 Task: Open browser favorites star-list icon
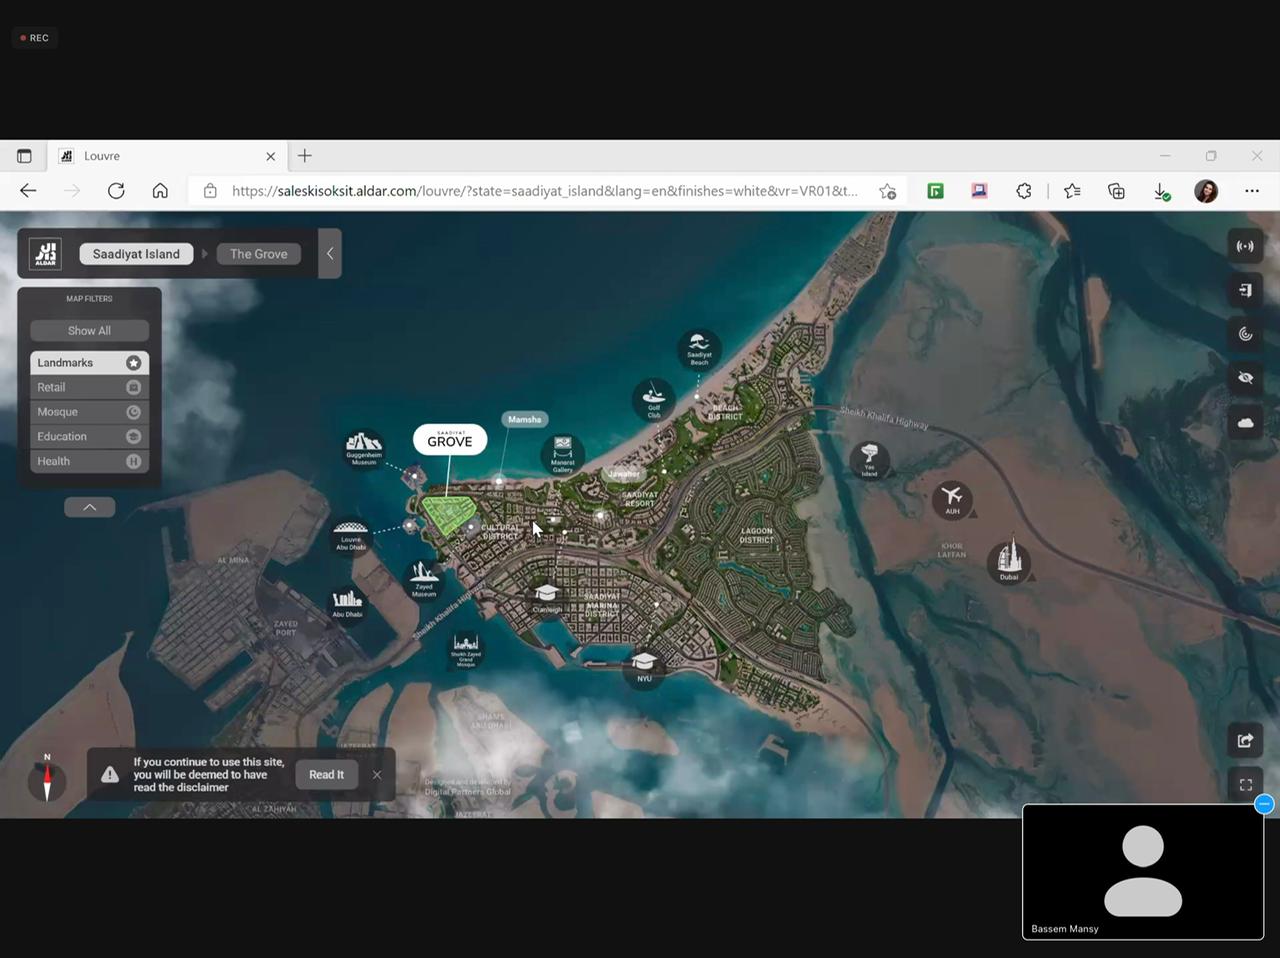(1072, 191)
